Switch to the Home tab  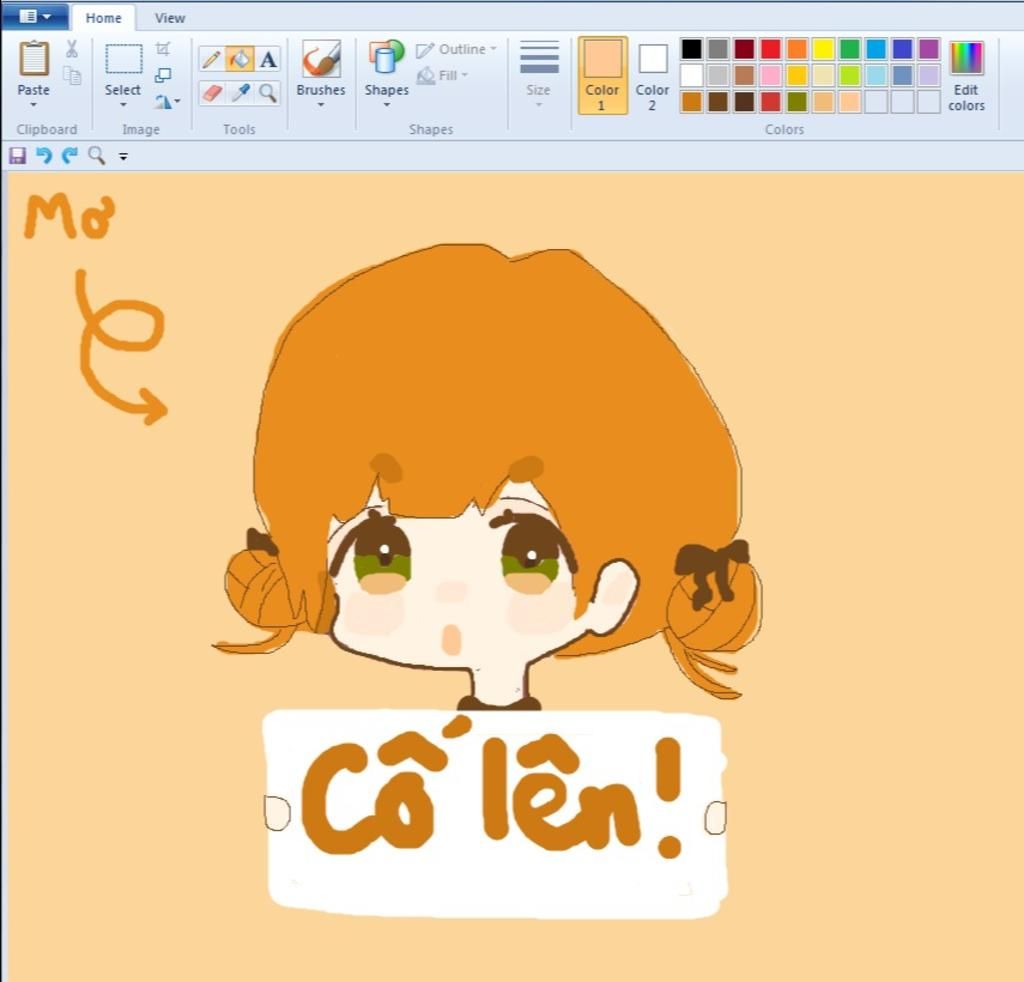[x=103, y=18]
